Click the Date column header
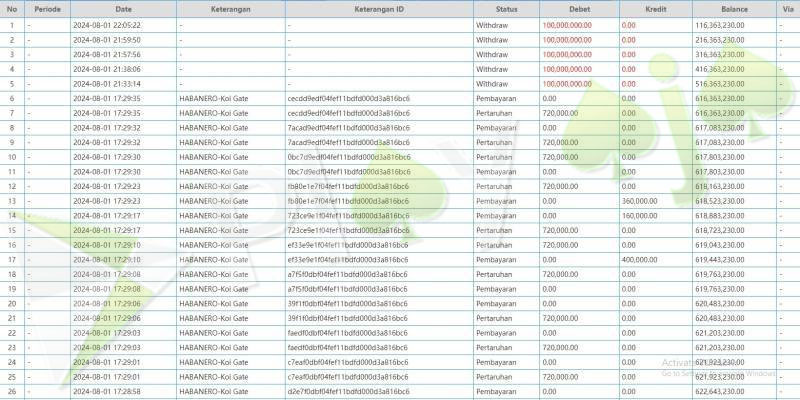Viewport: 800px width, 400px height. pos(123,8)
